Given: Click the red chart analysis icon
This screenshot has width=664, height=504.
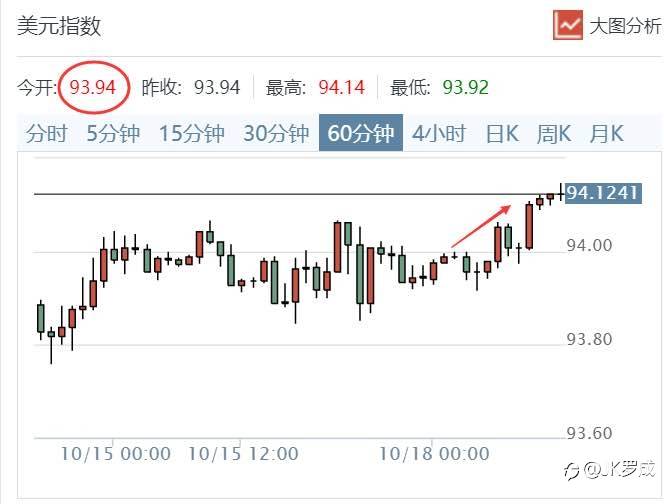Looking at the screenshot, I should [567, 25].
